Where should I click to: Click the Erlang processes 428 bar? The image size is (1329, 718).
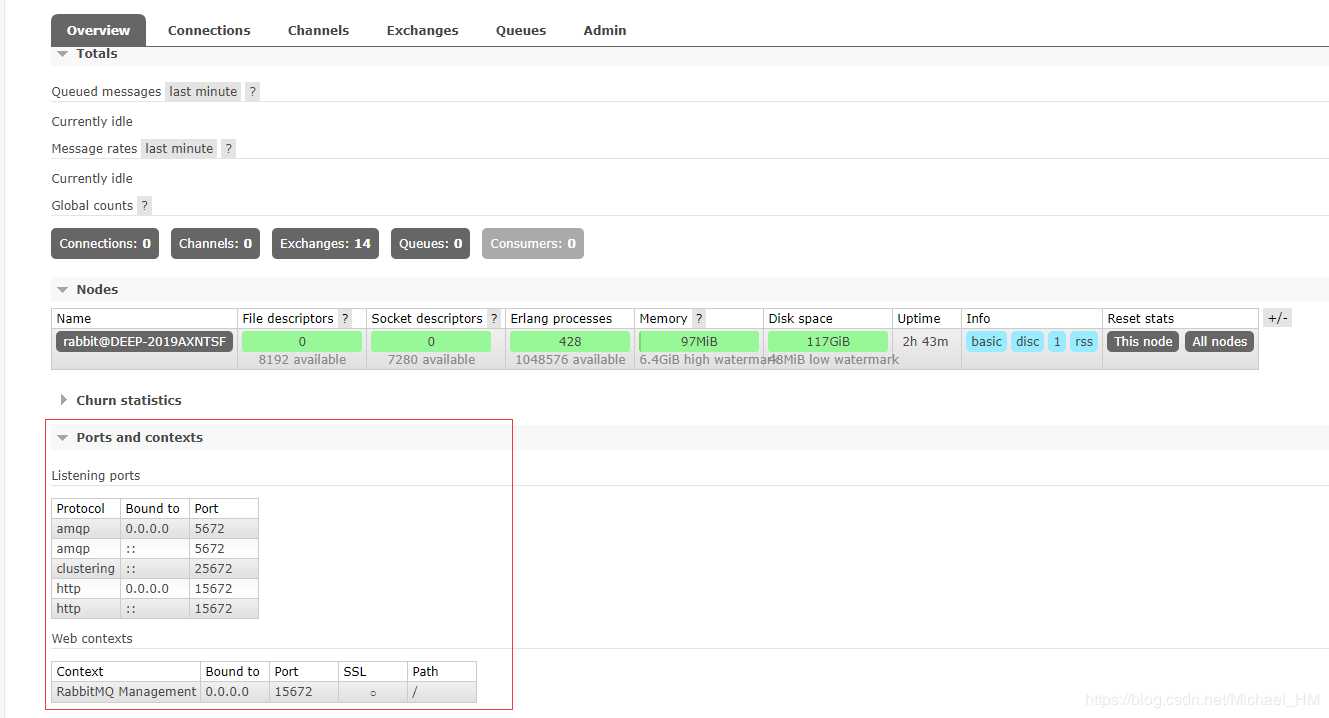(x=570, y=341)
